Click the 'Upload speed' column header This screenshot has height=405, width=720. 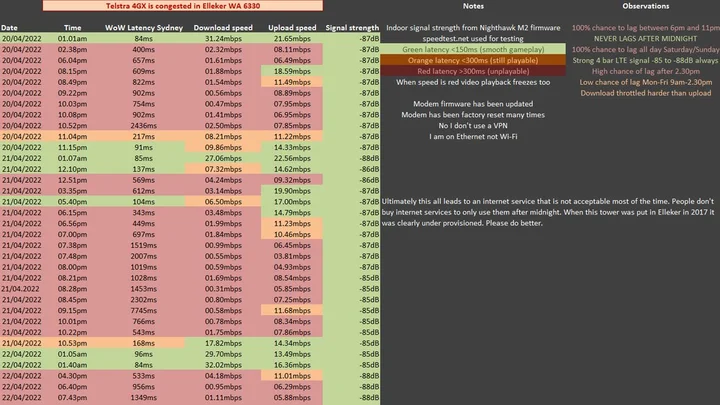click(292, 28)
